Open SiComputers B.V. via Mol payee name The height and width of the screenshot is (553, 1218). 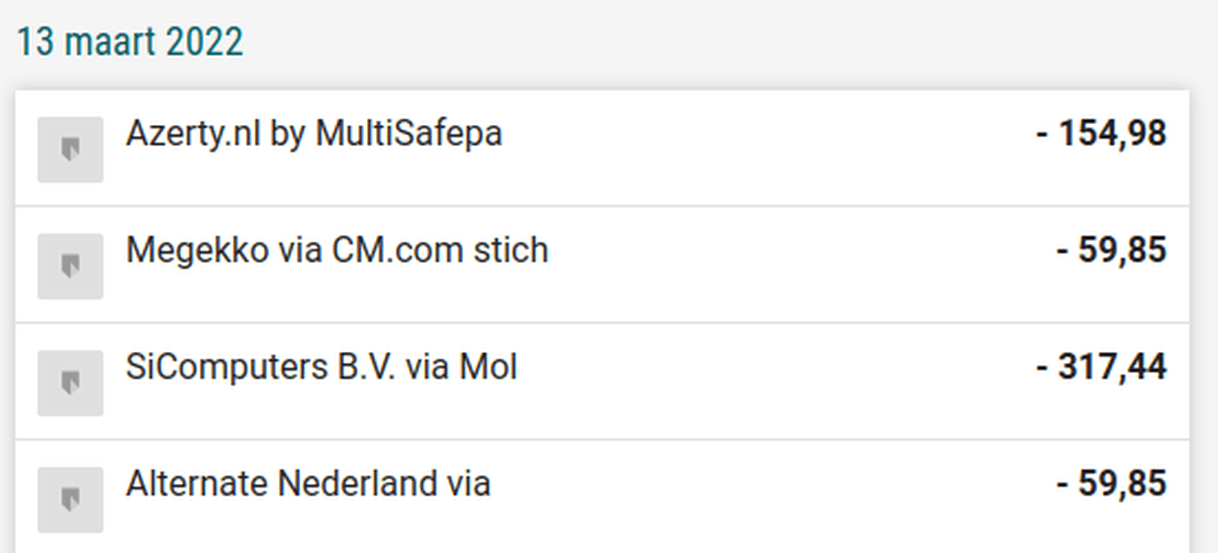point(322,367)
